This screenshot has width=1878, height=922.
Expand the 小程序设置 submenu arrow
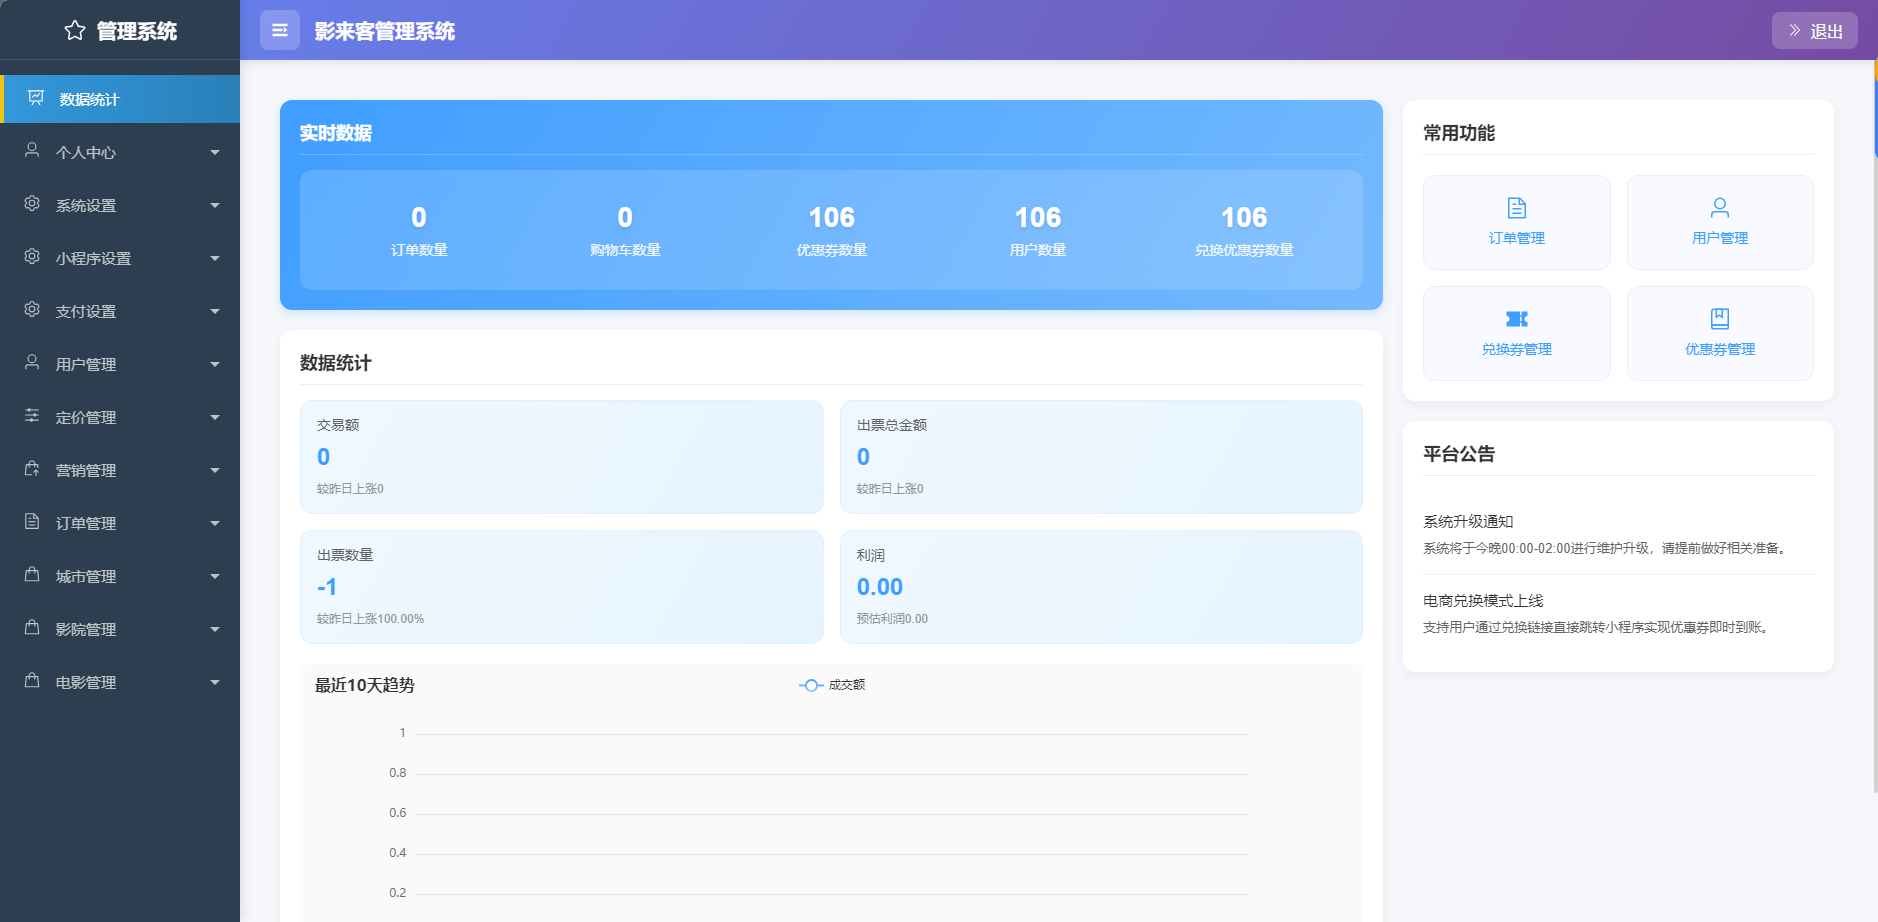tap(215, 259)
